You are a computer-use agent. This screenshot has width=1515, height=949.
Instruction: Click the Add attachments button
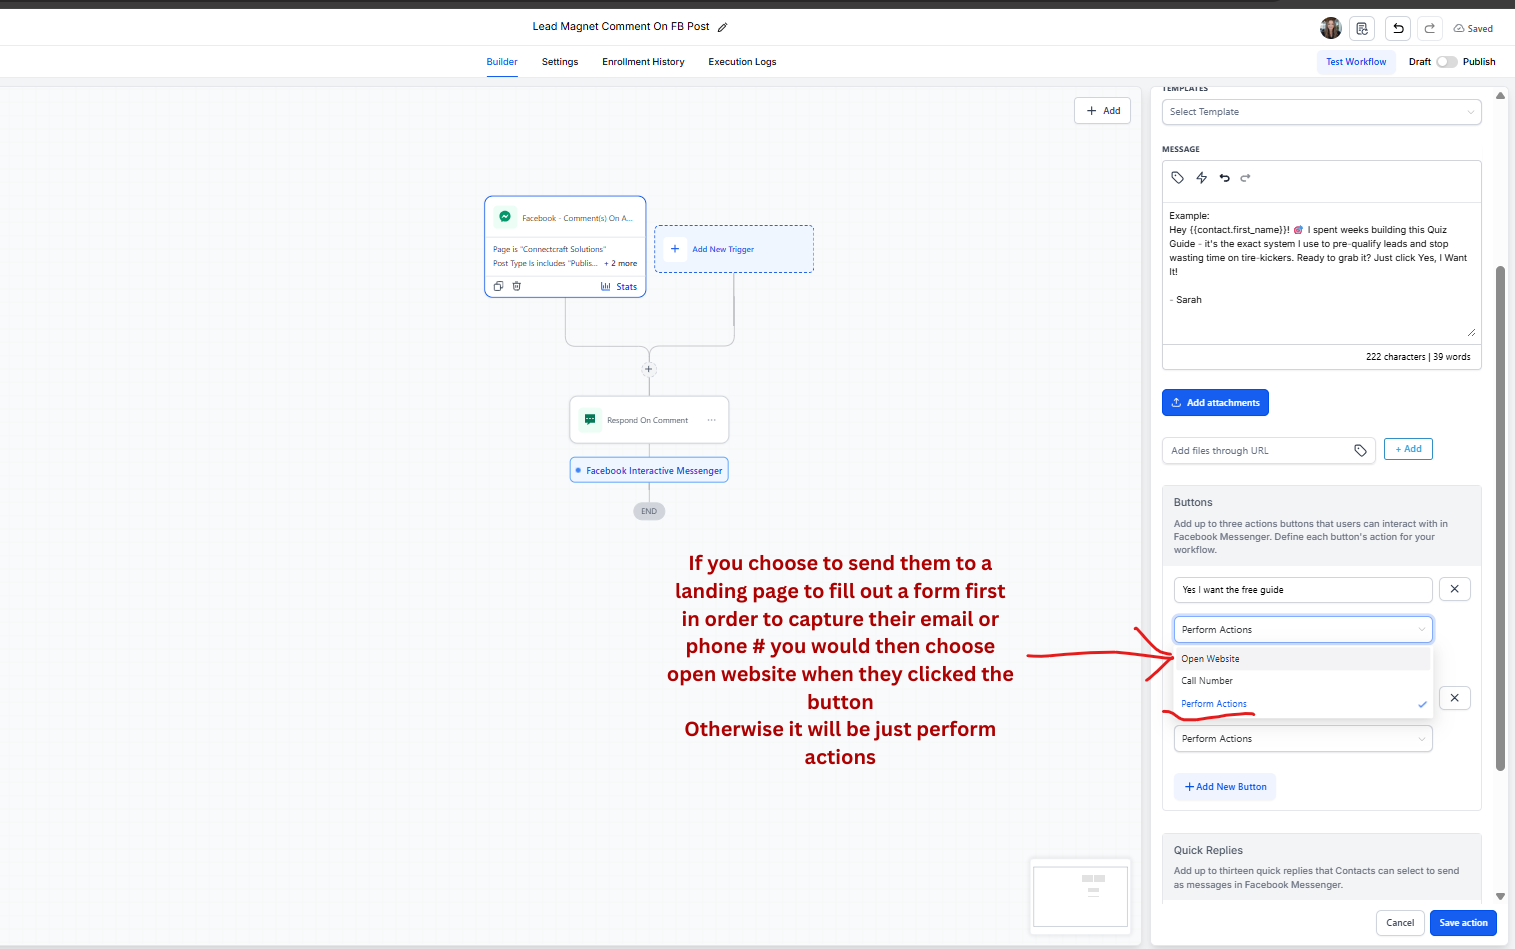(x=1215, y=403)
